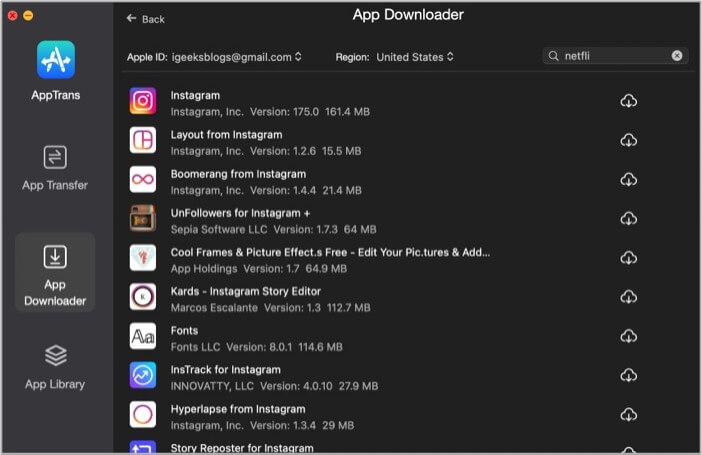
Task: Download Cool Frames & Picture Effects app
Action: coord(629,258)
